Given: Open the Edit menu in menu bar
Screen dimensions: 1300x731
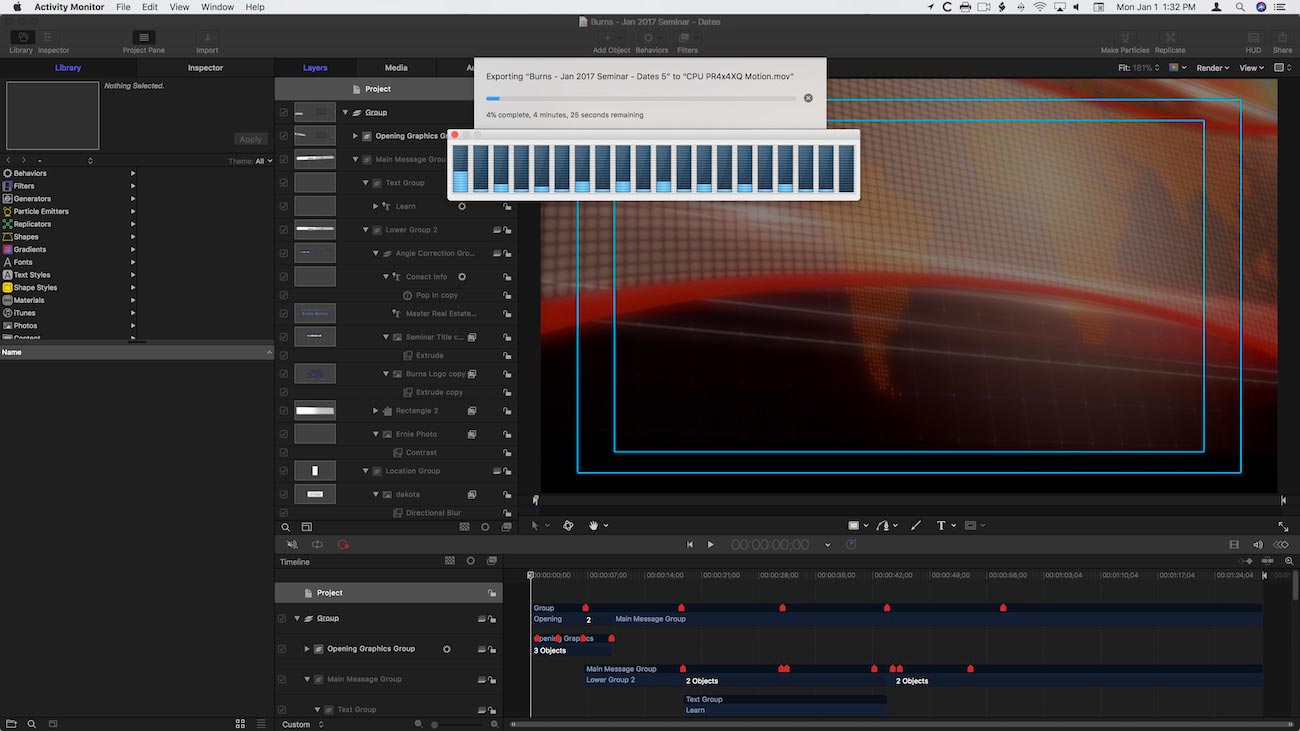Looking at the screenshot, I should tap(150, 7).
